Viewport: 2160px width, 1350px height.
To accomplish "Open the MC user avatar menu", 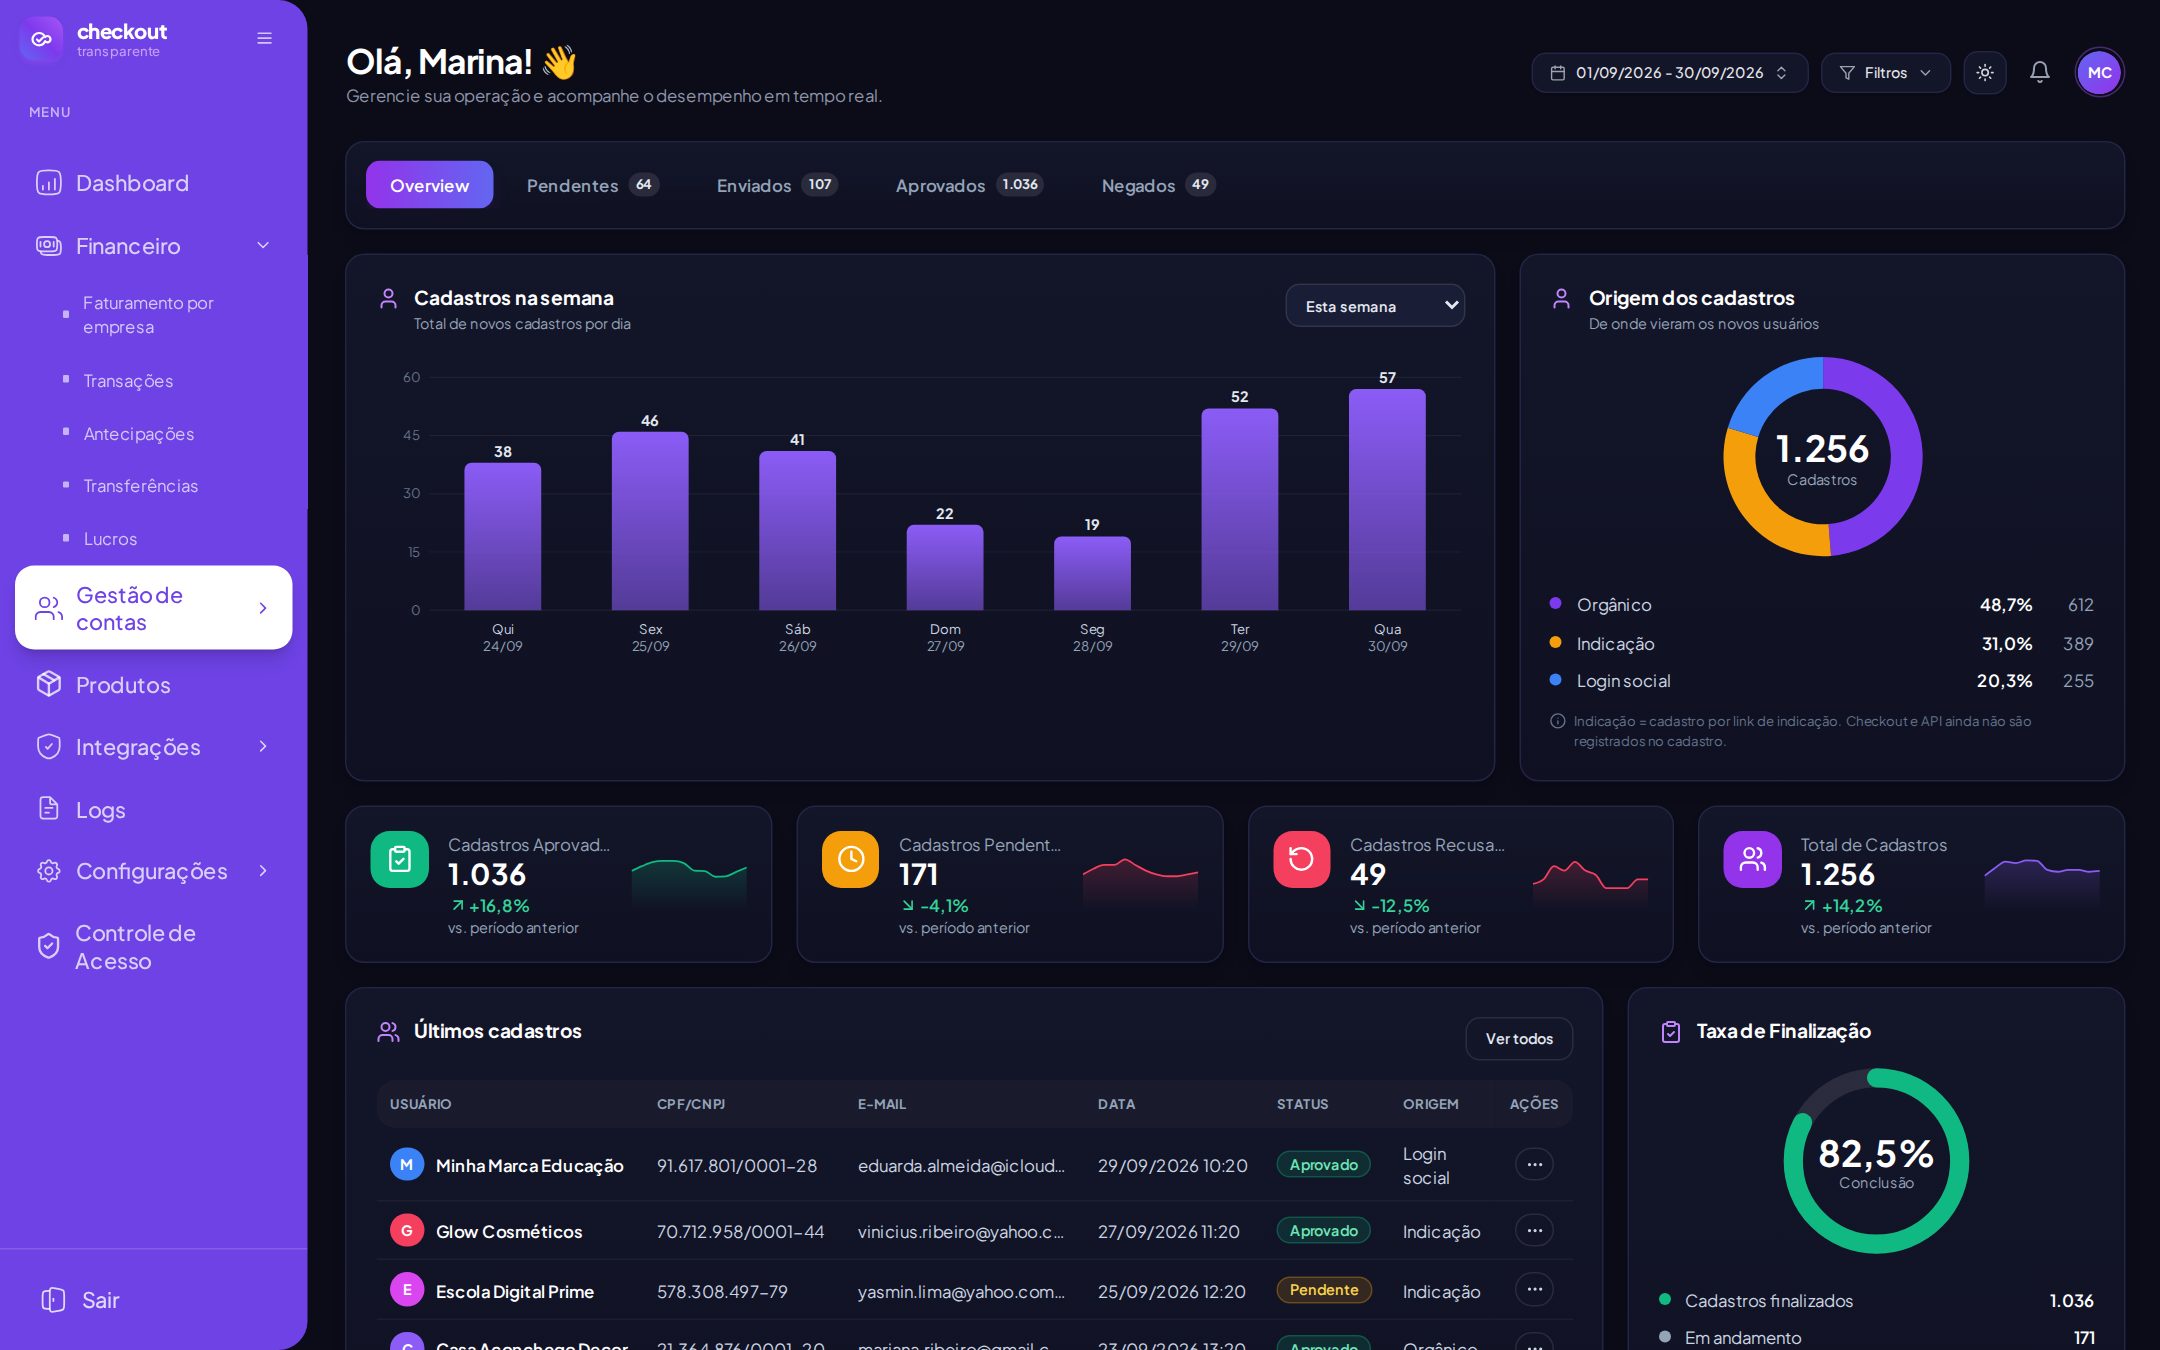I will tap(2099, 73).
